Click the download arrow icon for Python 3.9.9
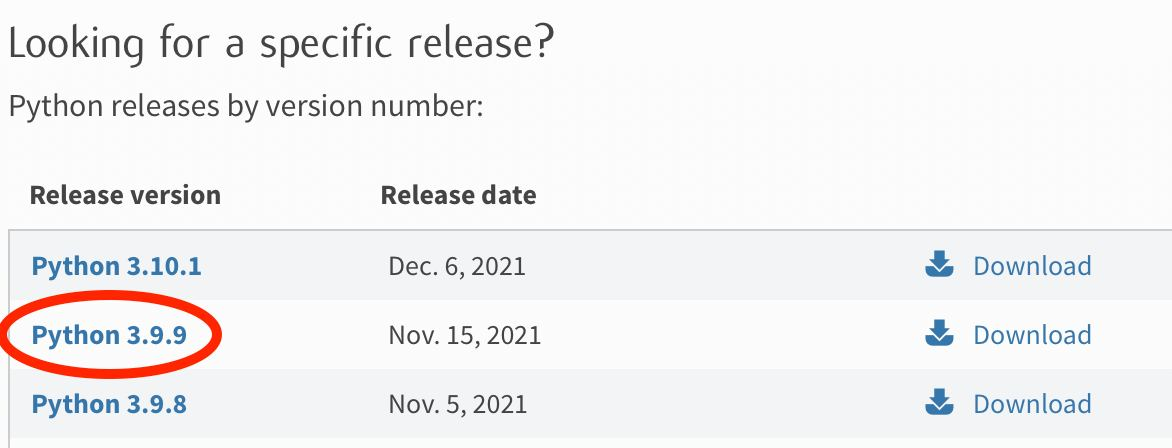 tap(939, 334)
